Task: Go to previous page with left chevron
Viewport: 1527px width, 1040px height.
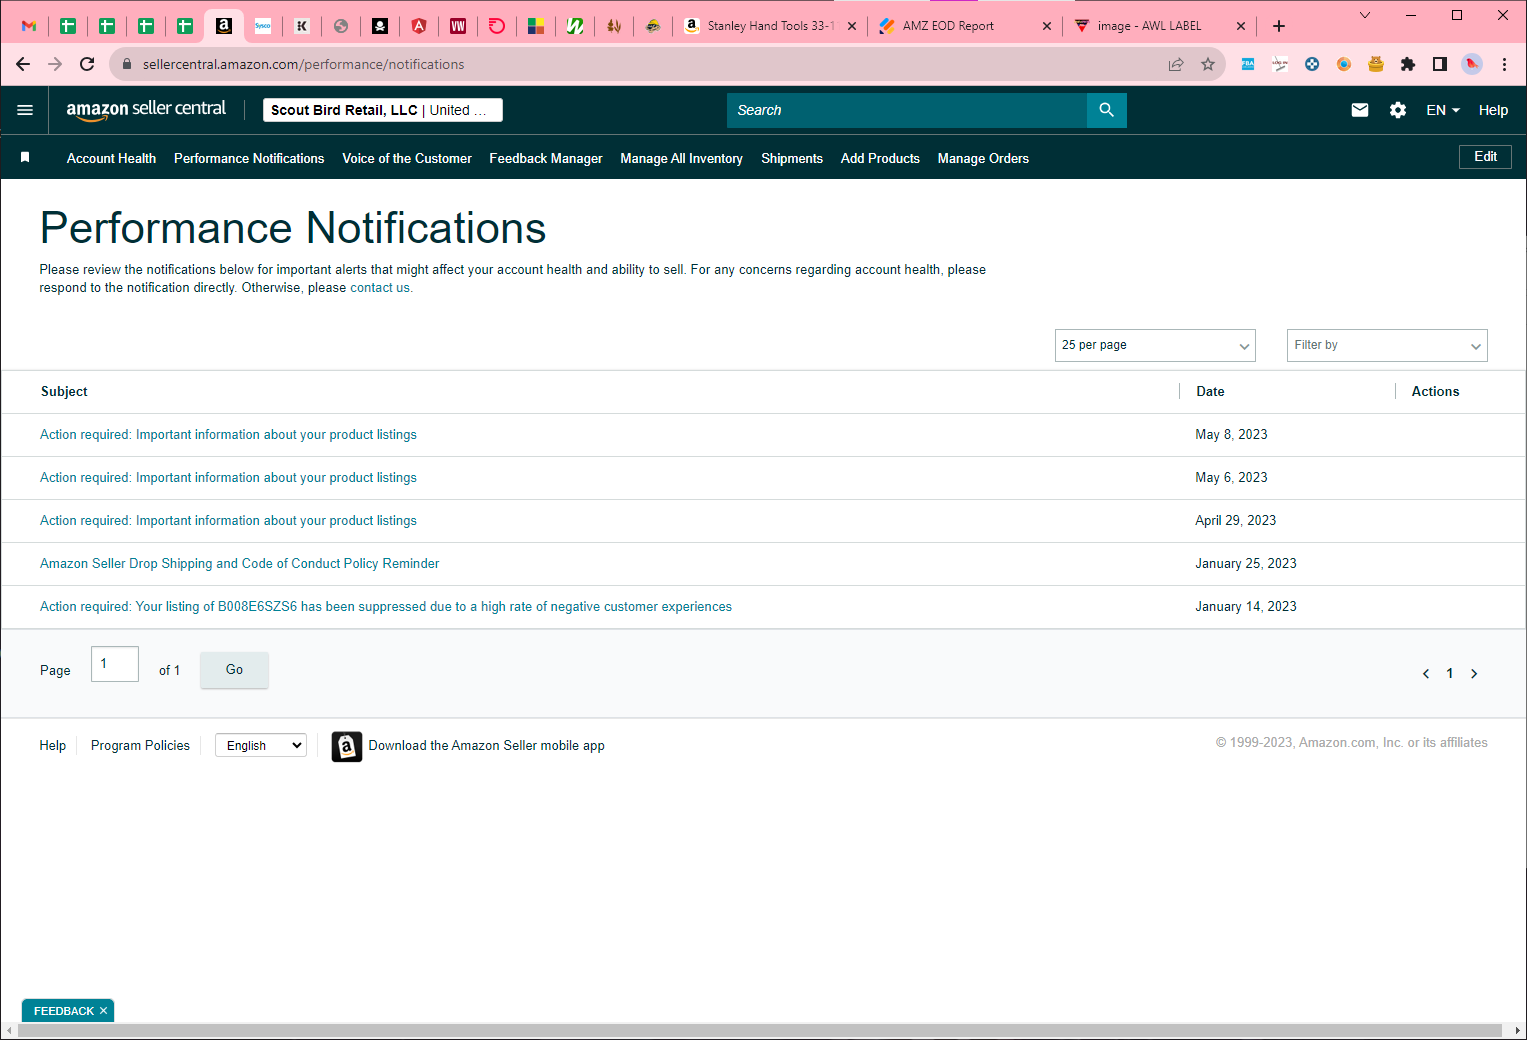Action: (1426, 674)
